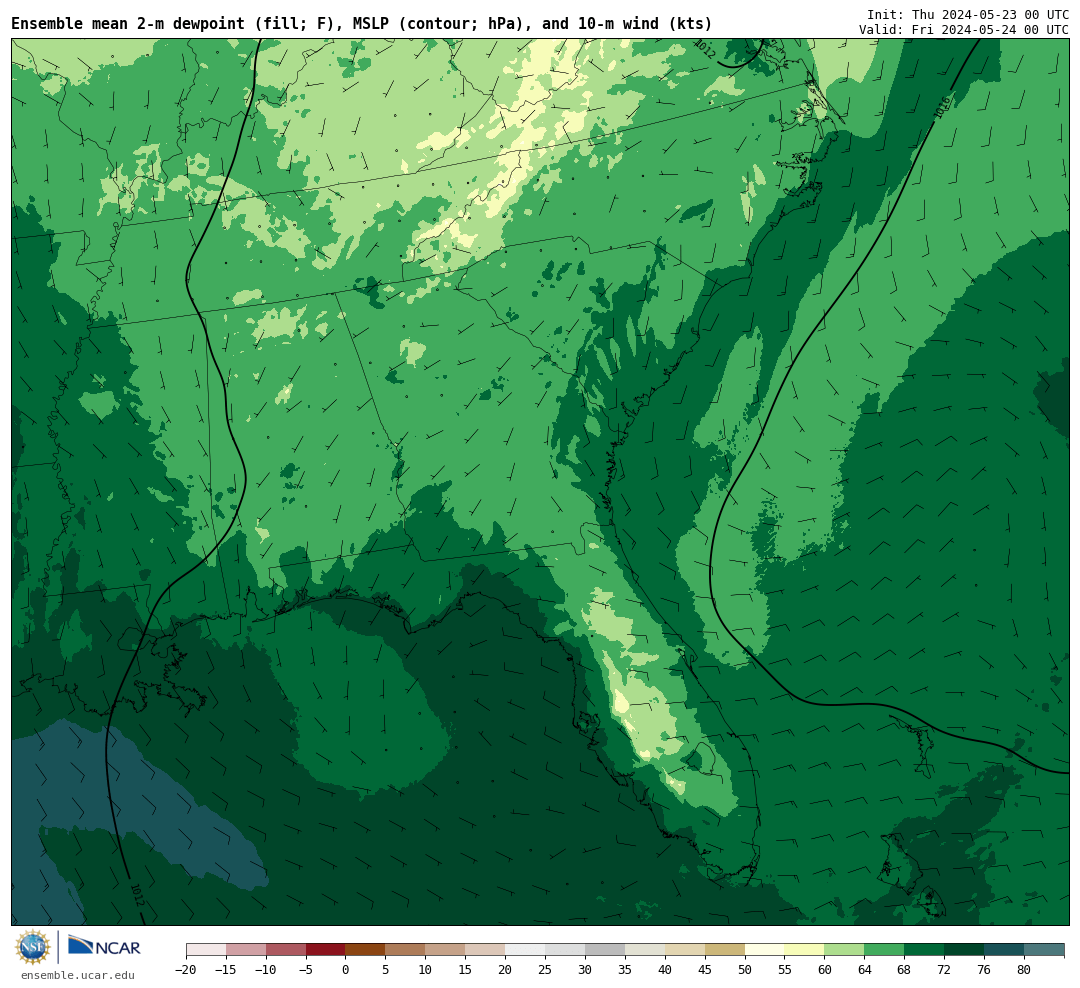Click the -20 colorbar tick label

point(185,970)
